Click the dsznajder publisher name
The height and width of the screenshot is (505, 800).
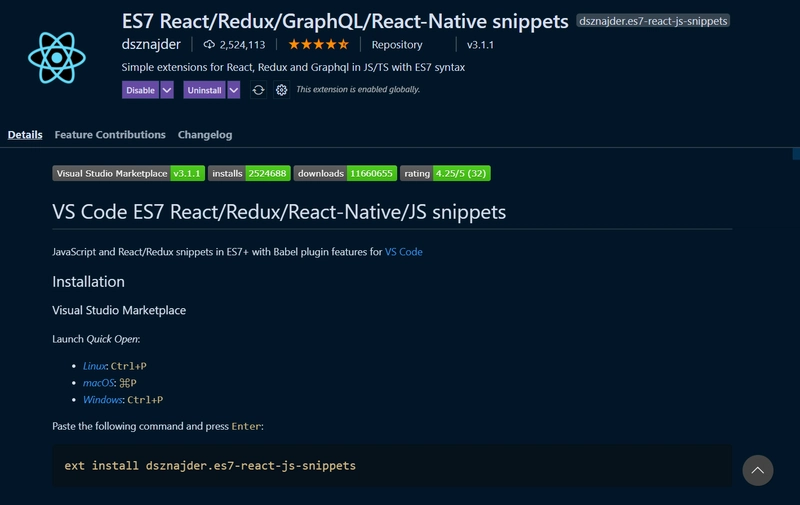(x=151, y=44)
